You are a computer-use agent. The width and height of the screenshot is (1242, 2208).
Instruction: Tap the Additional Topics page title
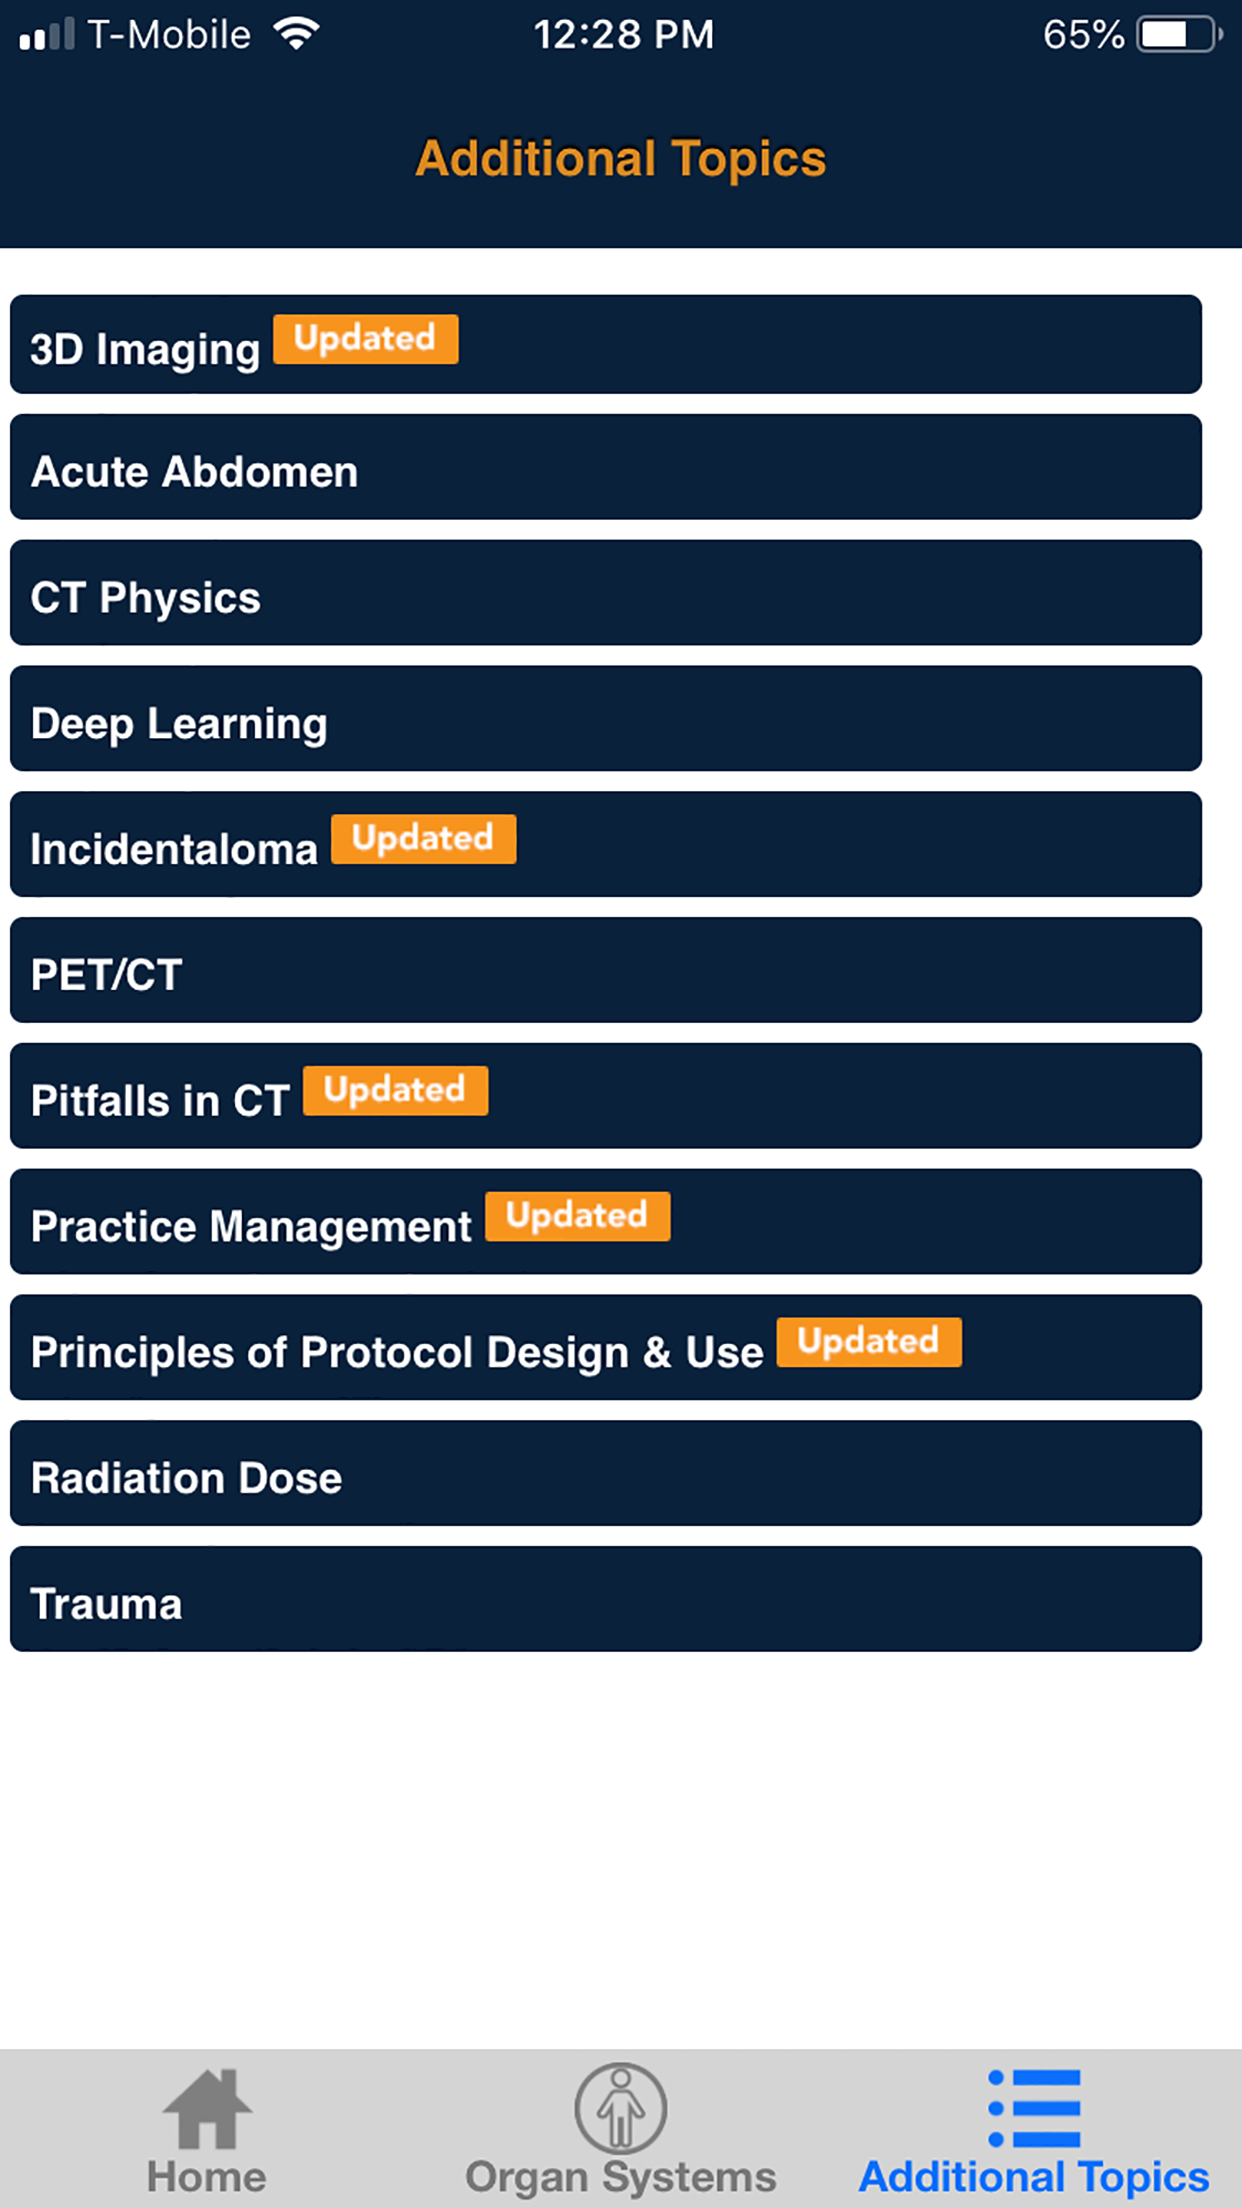tap(621, 159)
